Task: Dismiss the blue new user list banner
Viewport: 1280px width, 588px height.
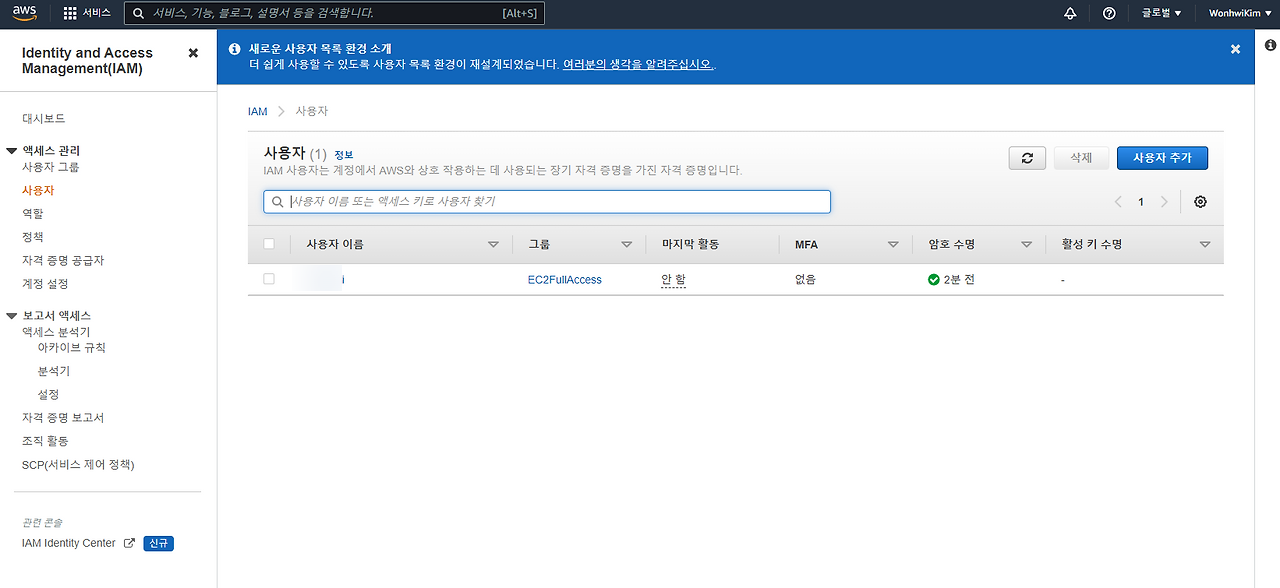Action: pyautogui.click(x=1235, y=49)
